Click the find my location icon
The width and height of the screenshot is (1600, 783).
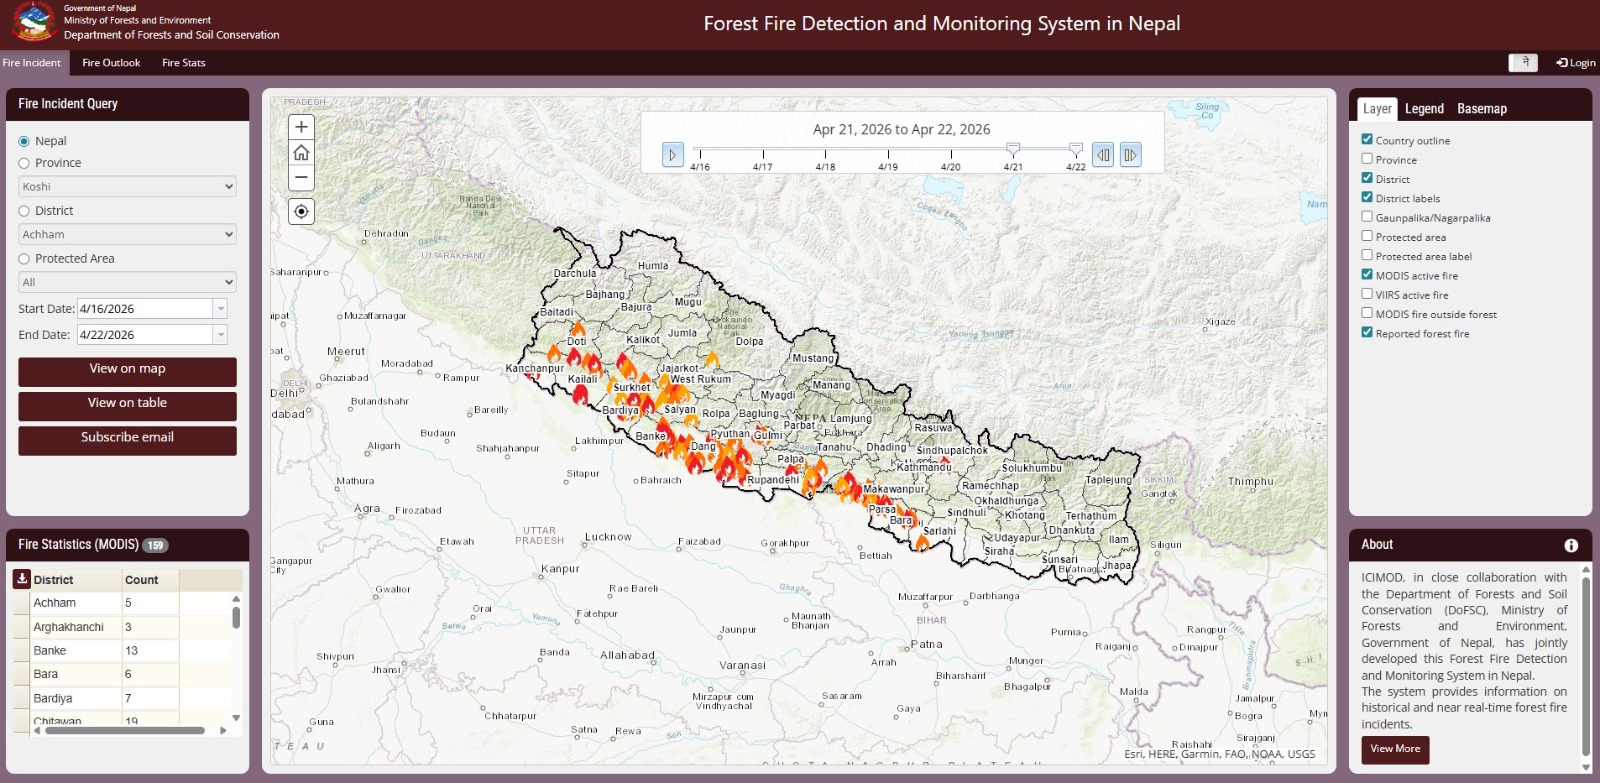(301, 212)
